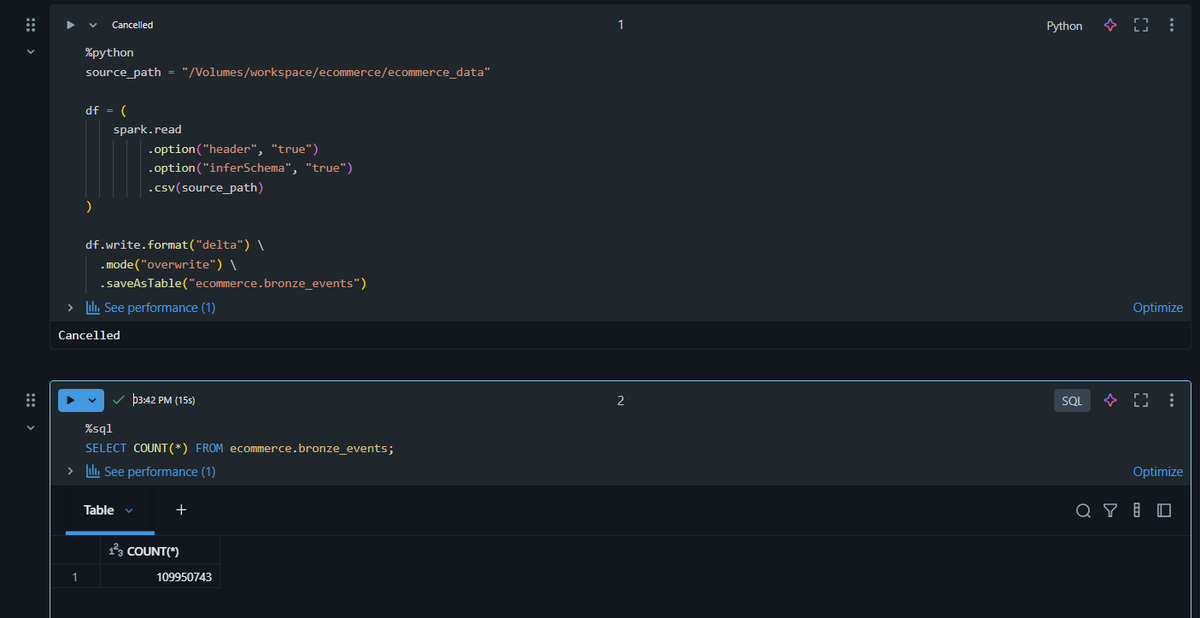This screenshot has width=1200, height=618.
Task: Collapse cell 1 using the left chevron
Action: 30,52
